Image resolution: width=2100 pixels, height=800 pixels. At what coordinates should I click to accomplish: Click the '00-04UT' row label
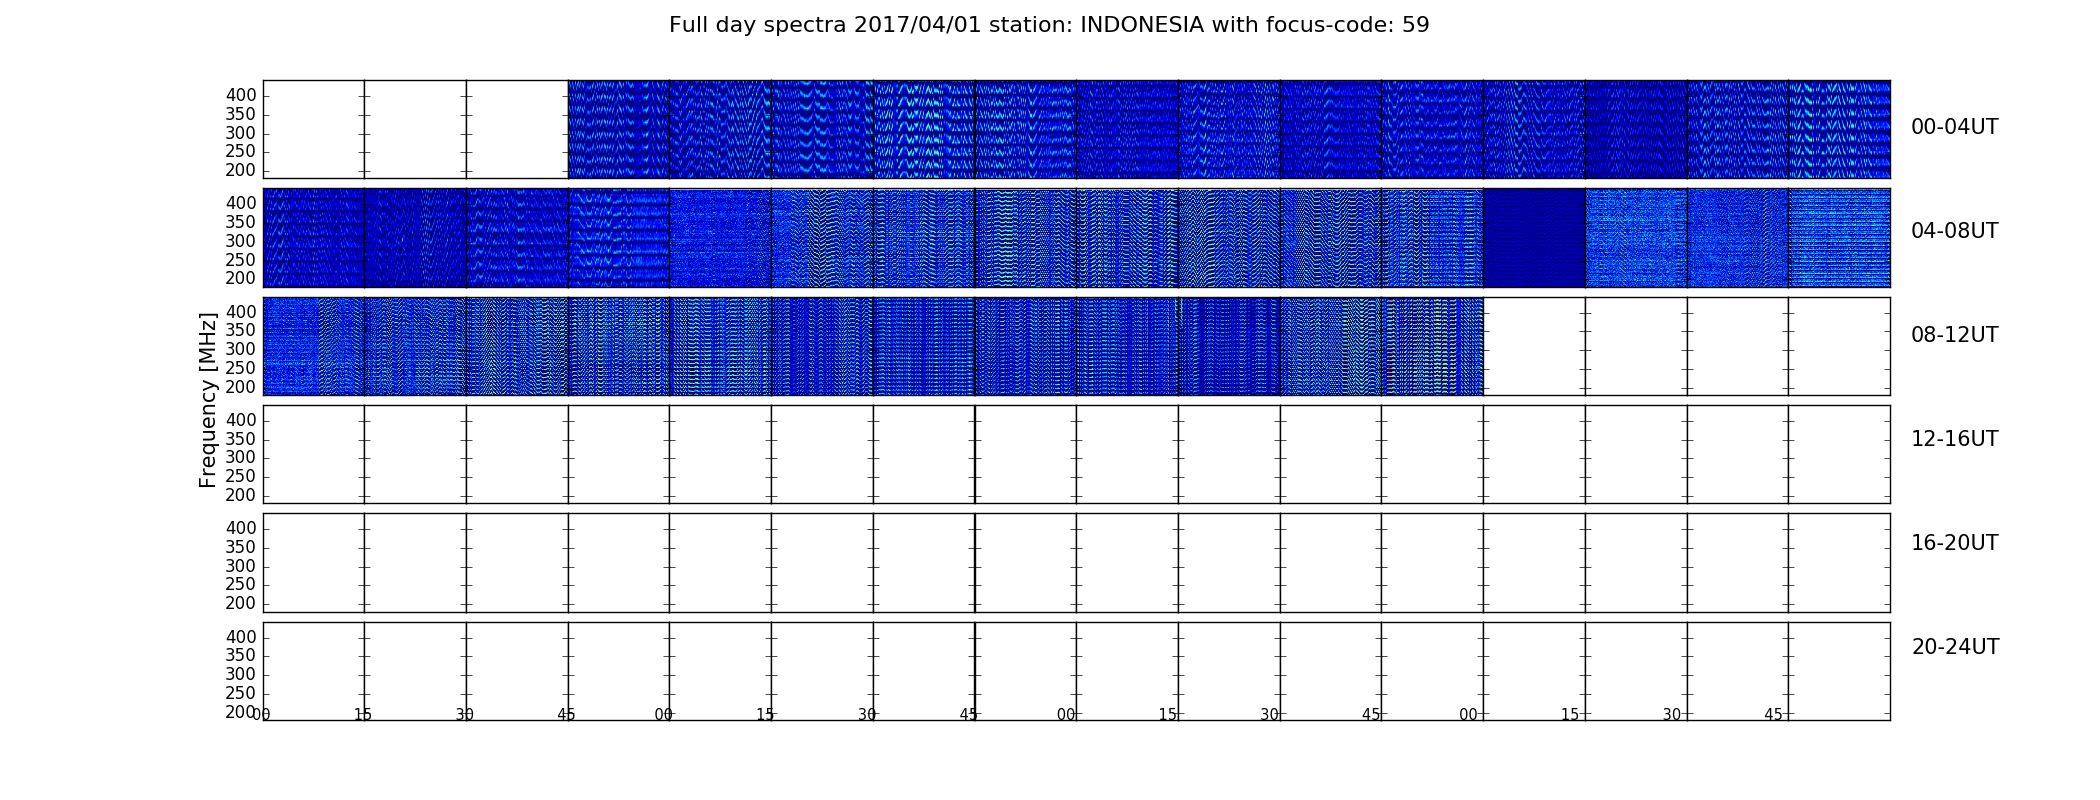(1954, 127)
